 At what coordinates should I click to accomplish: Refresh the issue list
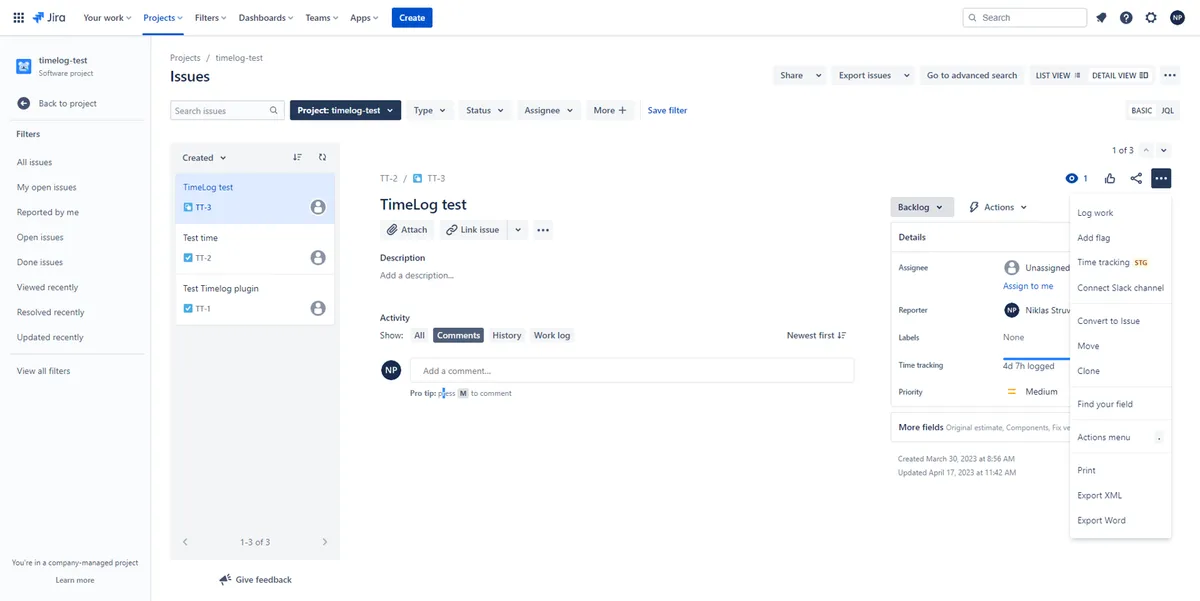[x=322, y=157]
